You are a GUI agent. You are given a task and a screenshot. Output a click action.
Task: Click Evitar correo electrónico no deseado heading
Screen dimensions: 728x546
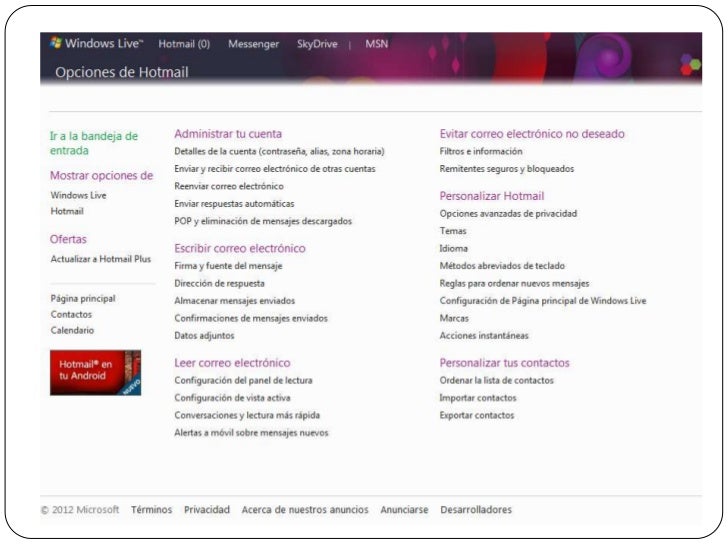point(532,134)
